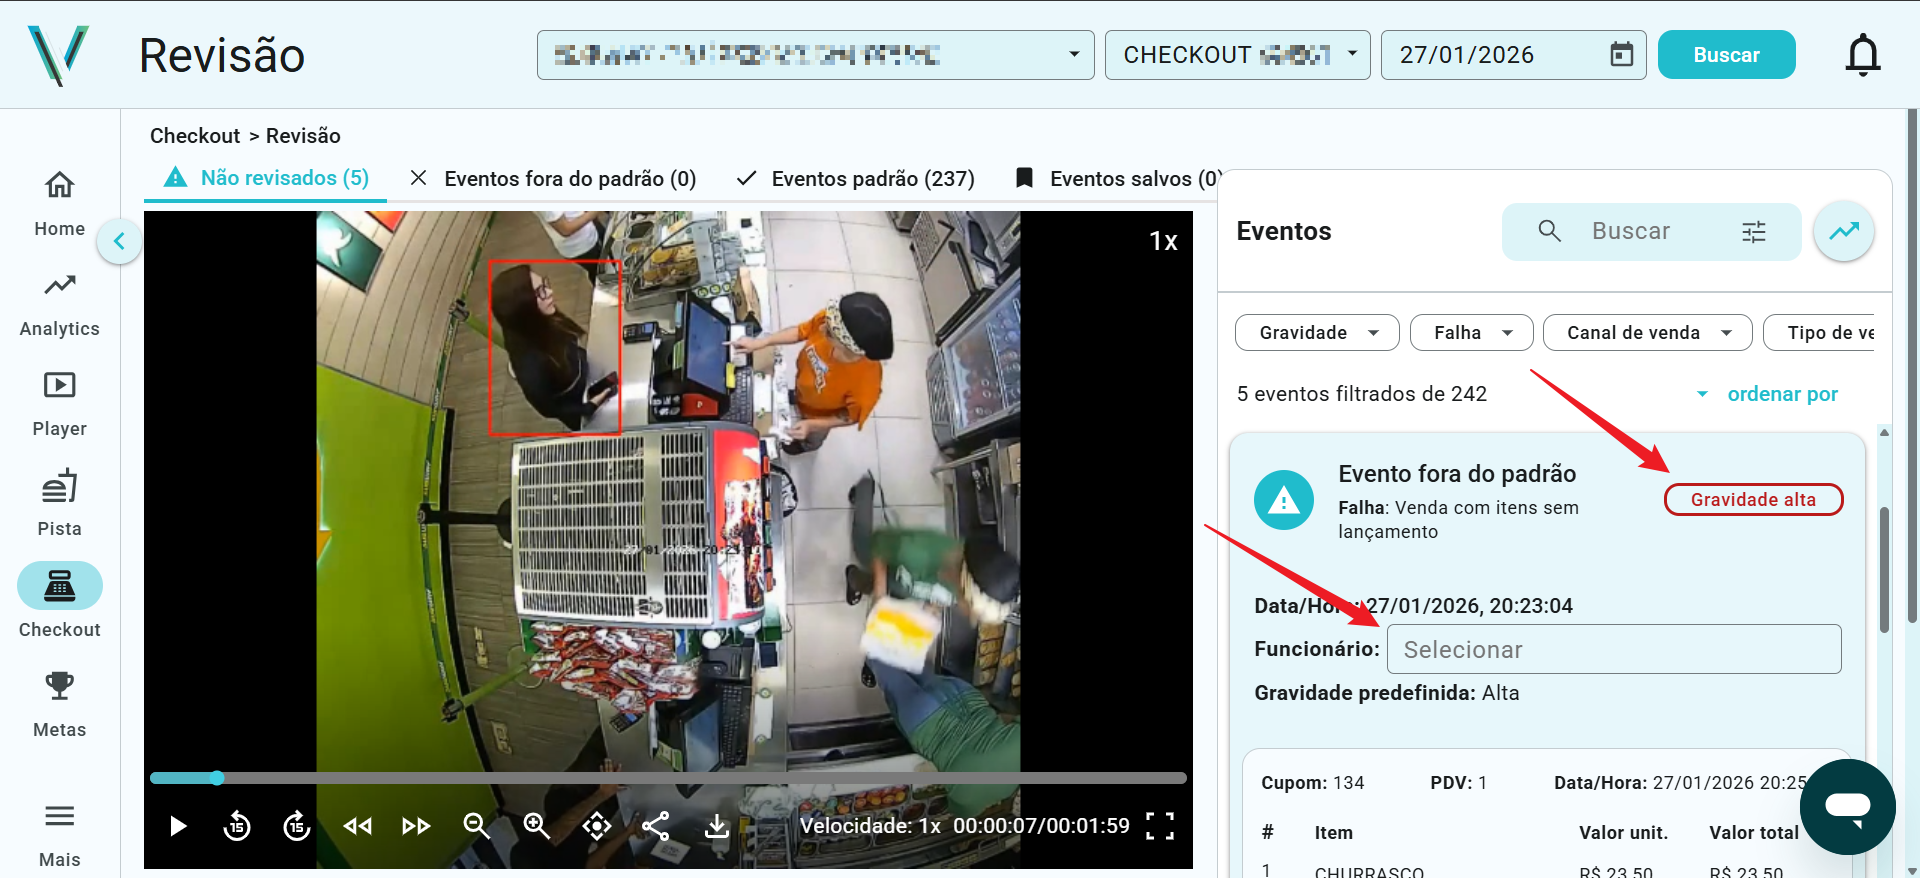The image size is (1920, 878).
Task: Share the video clip
Action: coord(656,826)
